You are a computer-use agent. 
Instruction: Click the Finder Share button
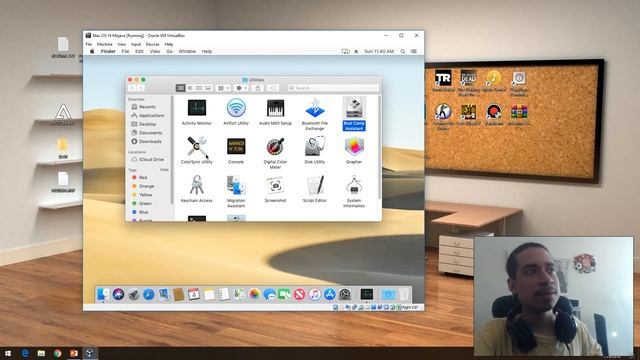click(258, 88)
